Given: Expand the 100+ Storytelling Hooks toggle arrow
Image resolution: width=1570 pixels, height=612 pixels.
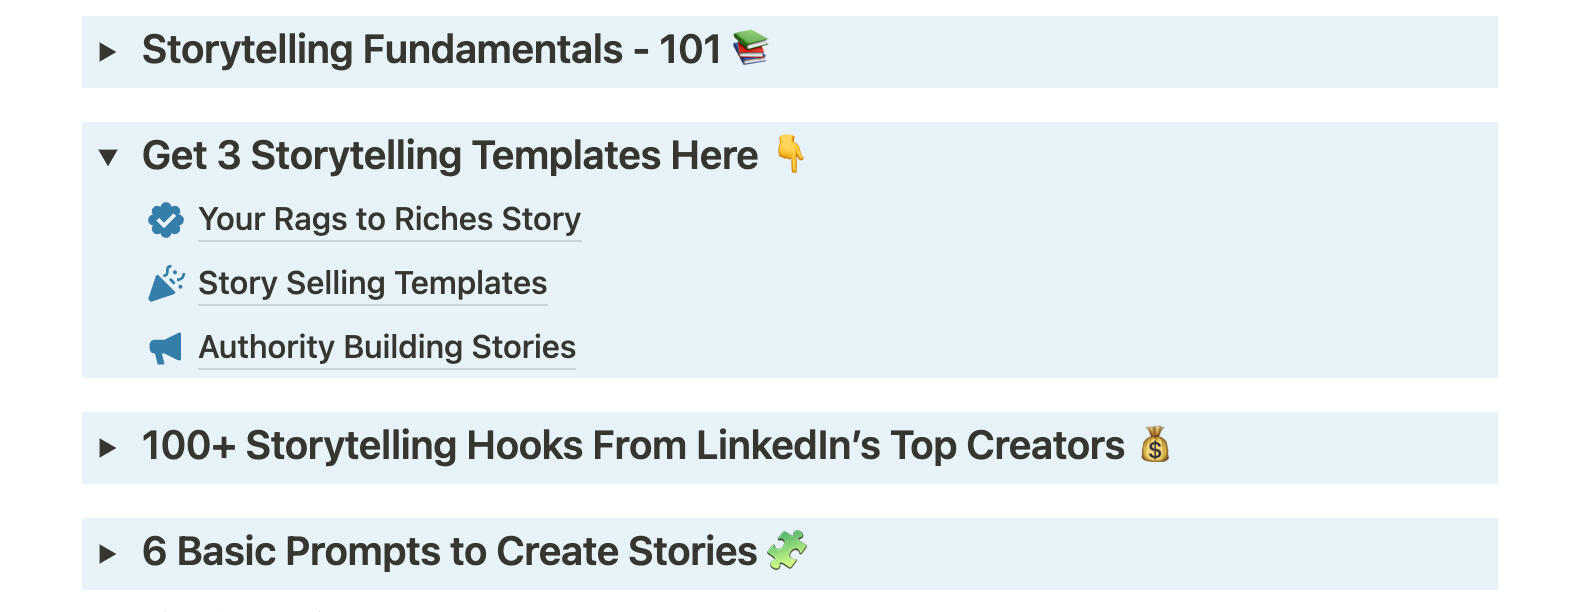Looking at the screenshot, I should (108, 448).
